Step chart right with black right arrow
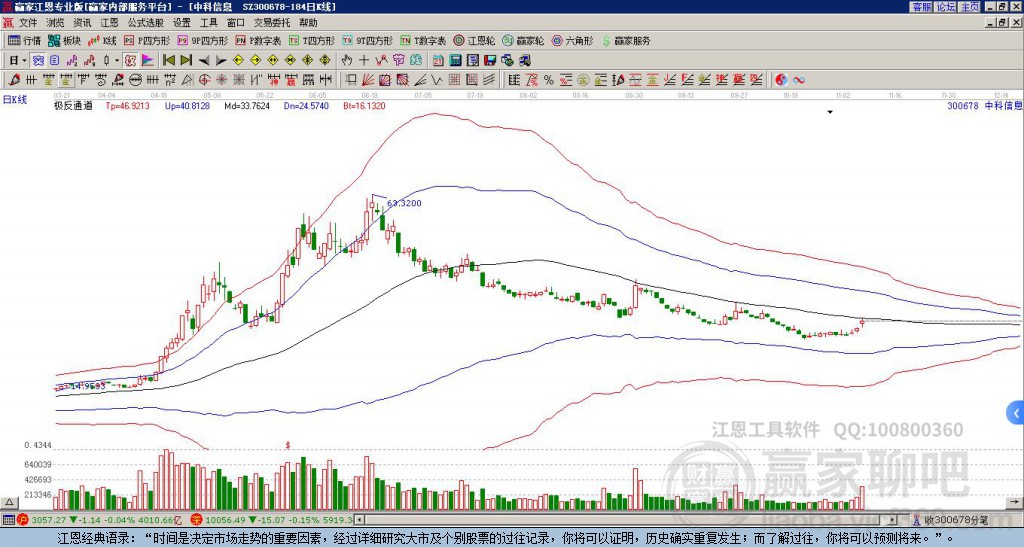Image resolution: width=1024 pixels, height=548 pixels. pyautogui.click(x=221, y=61)
